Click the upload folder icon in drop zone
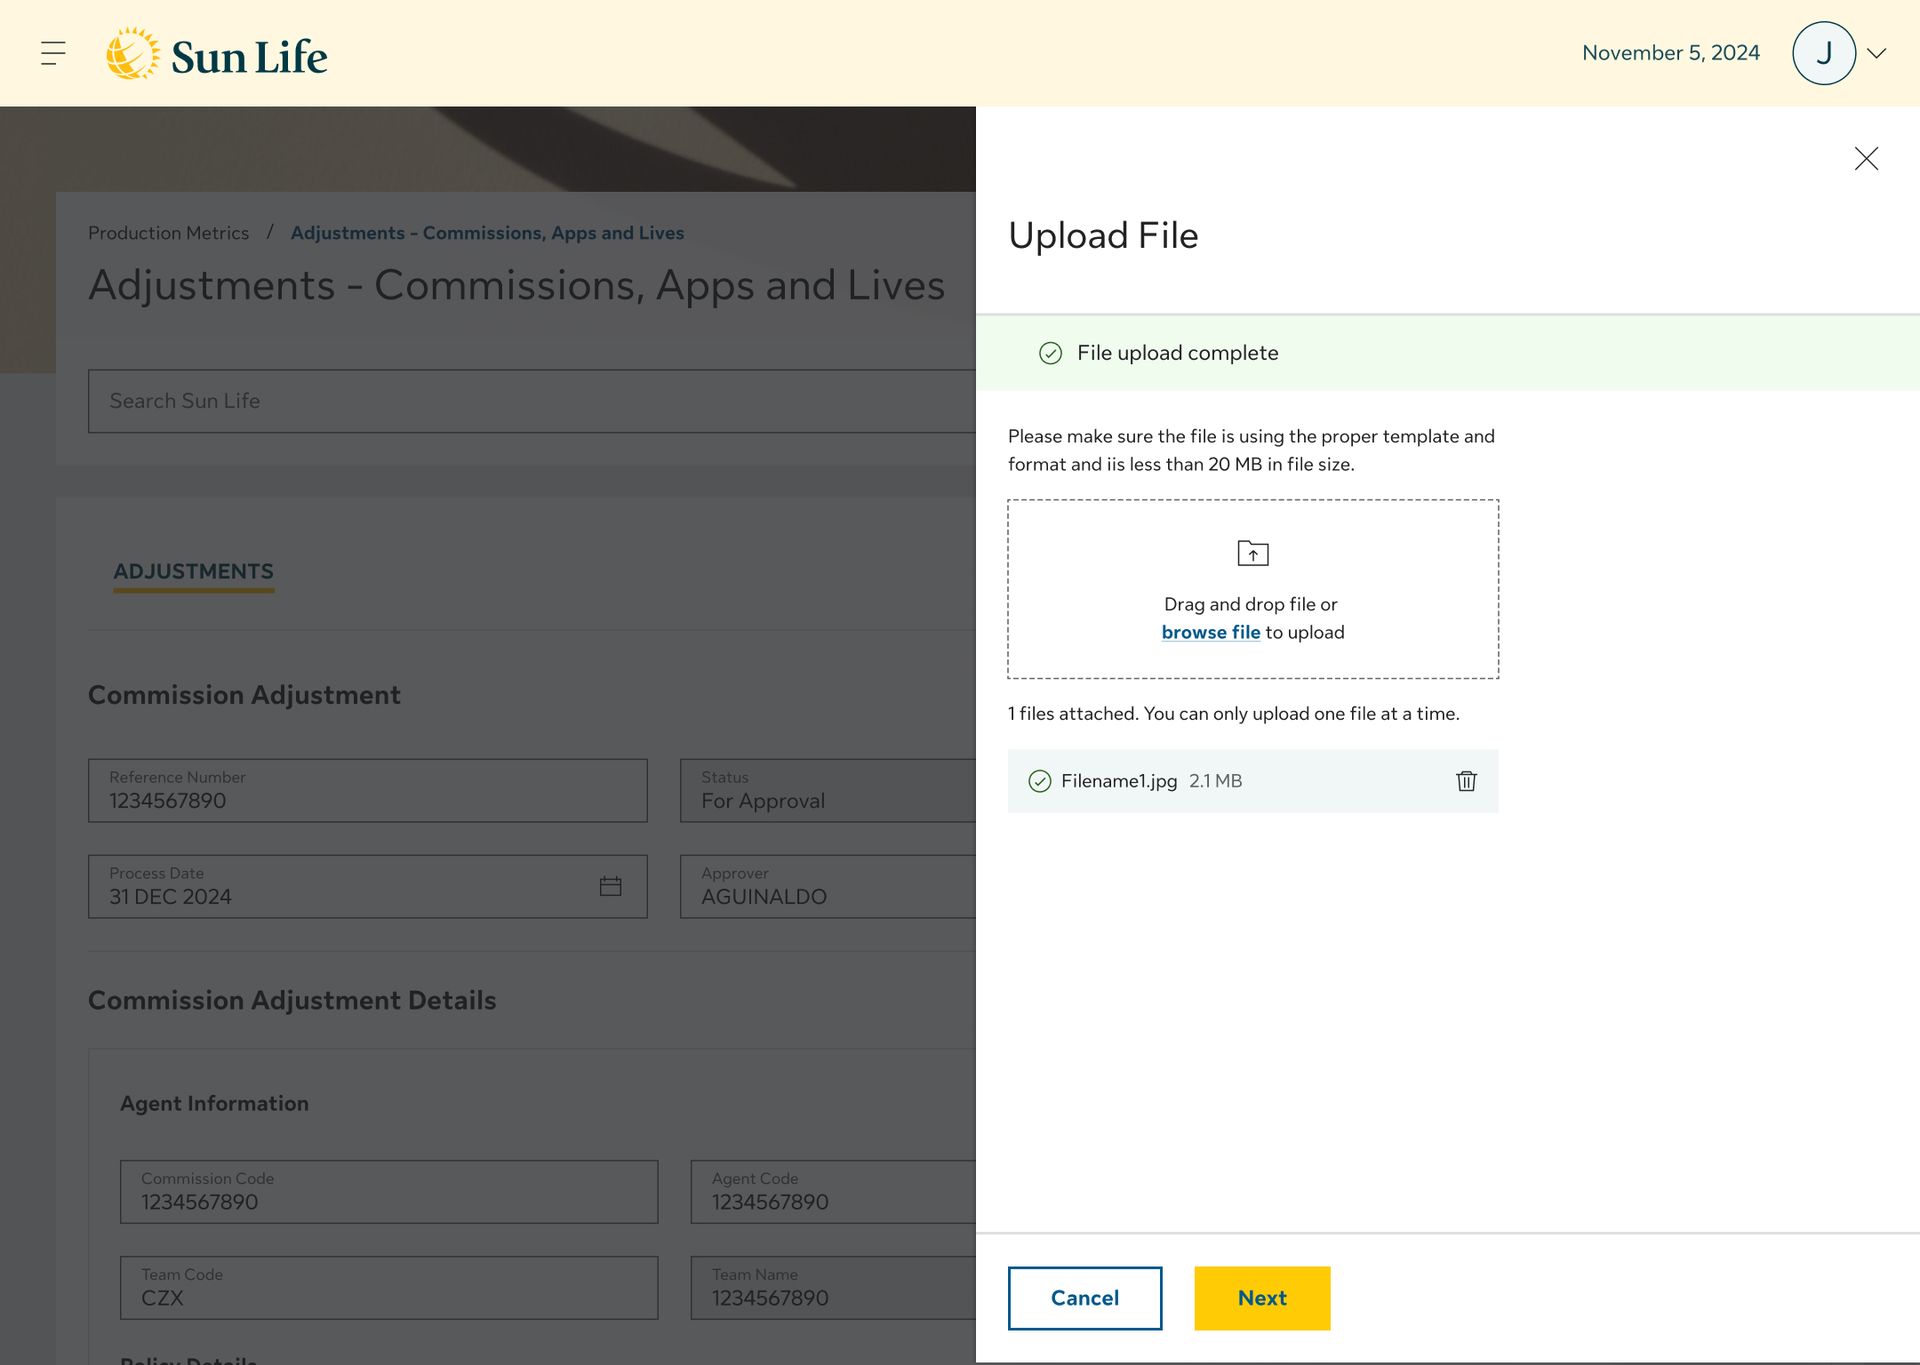 pyautogui.click(x=1253, y=553)
